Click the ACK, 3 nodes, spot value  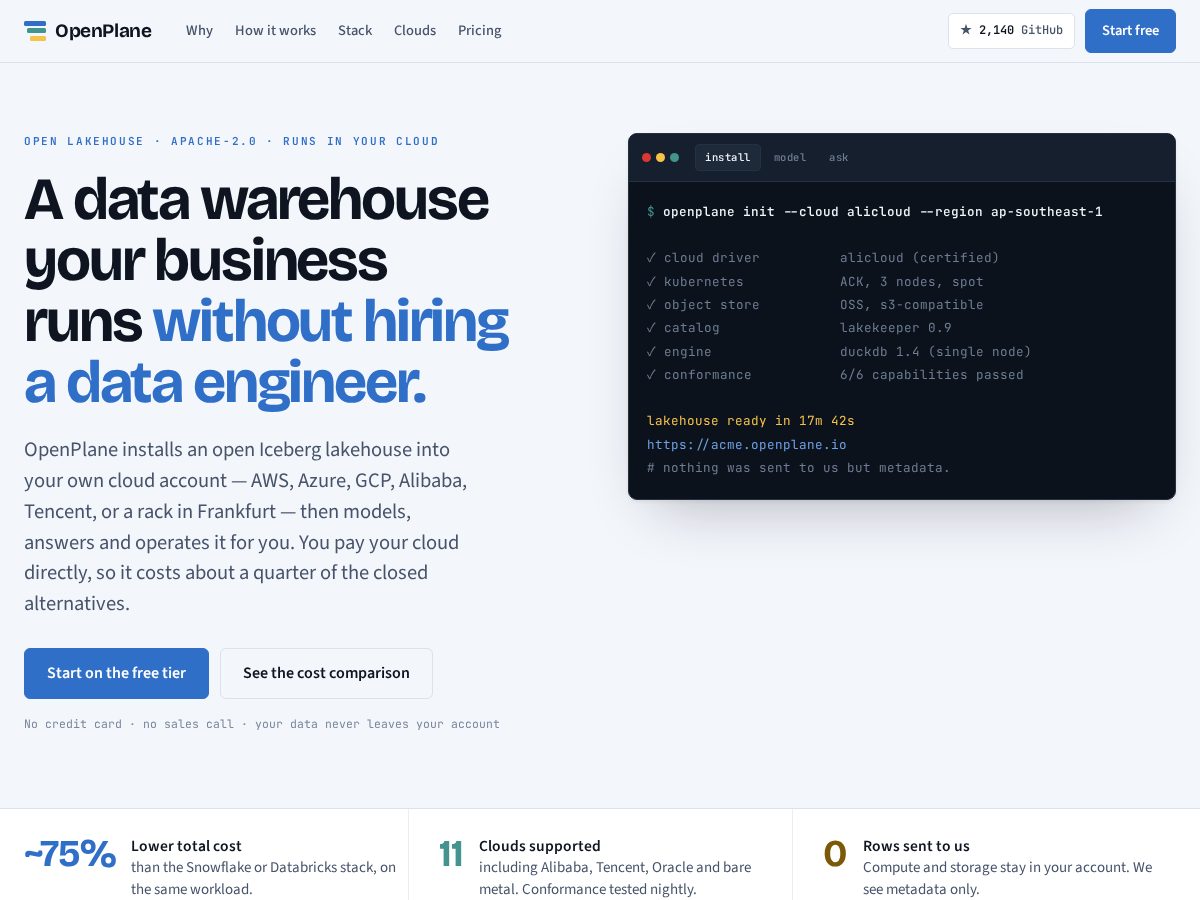click(x=912, y=282)
